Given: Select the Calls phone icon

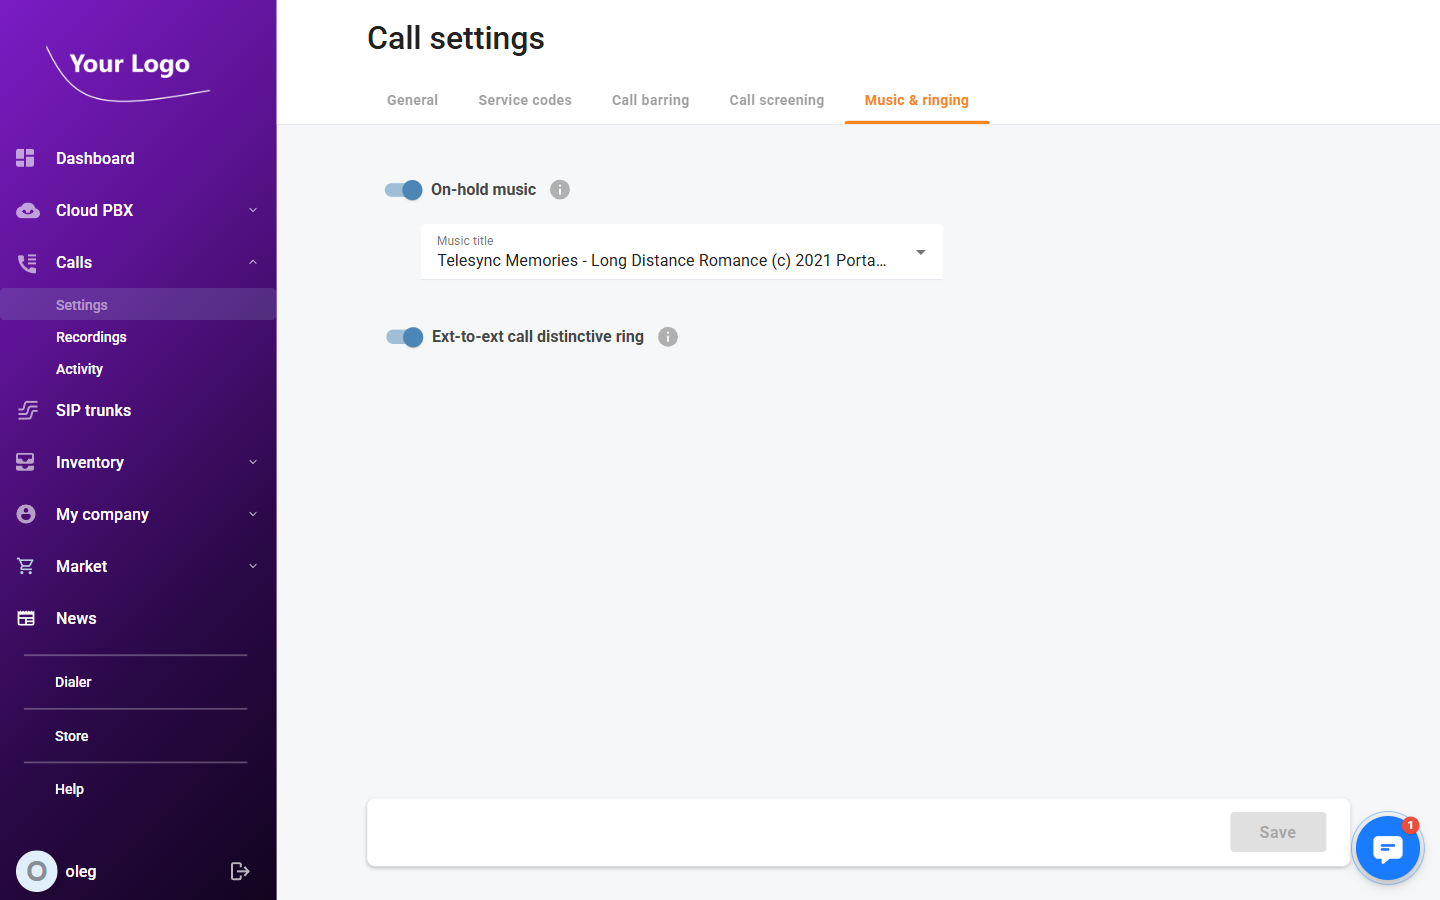Looking at the screenshot, I should pos(26,262).
